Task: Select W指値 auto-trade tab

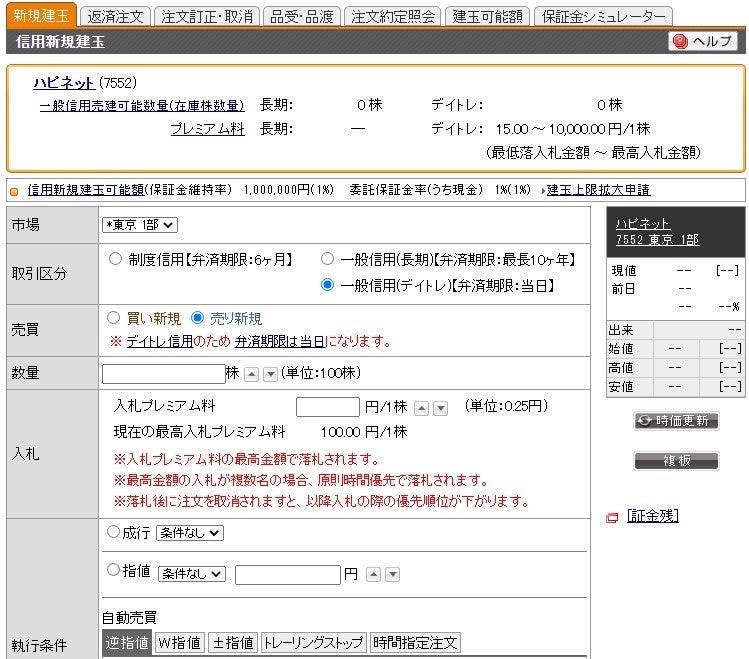Action: tap(180, 642)
